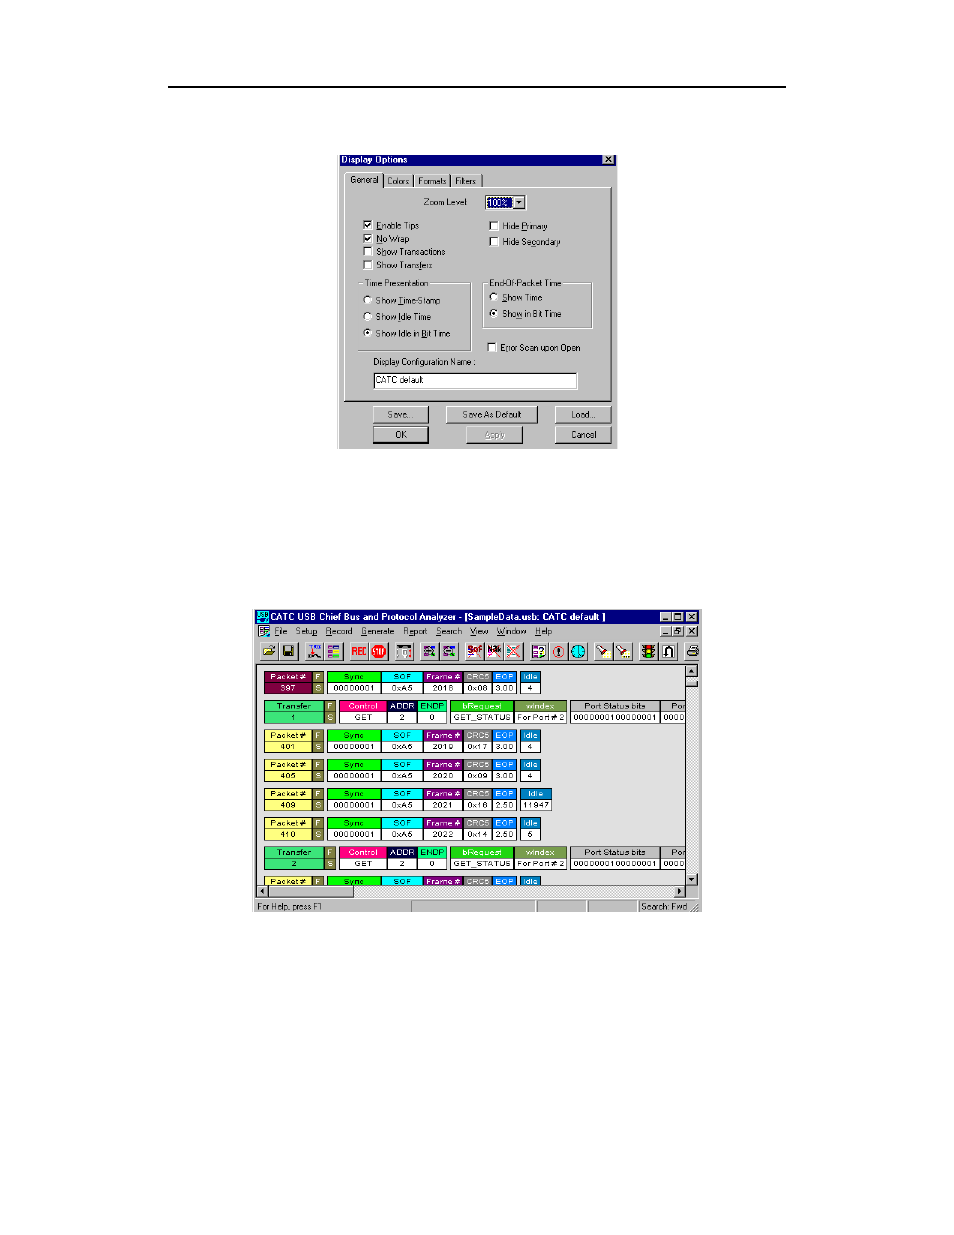Check the Hide Primary option

[x=493, y=225]
